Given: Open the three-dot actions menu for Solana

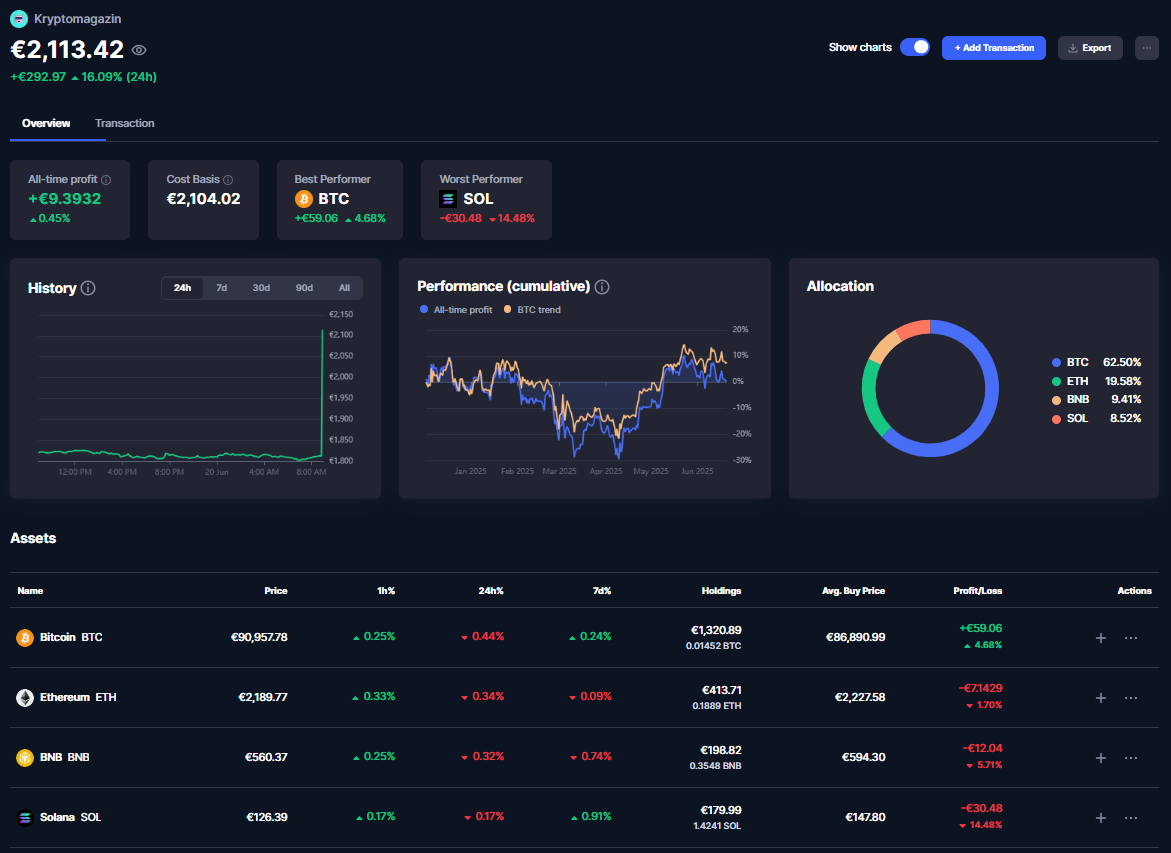Looking at the screenshot, I should coord(1131,817).
